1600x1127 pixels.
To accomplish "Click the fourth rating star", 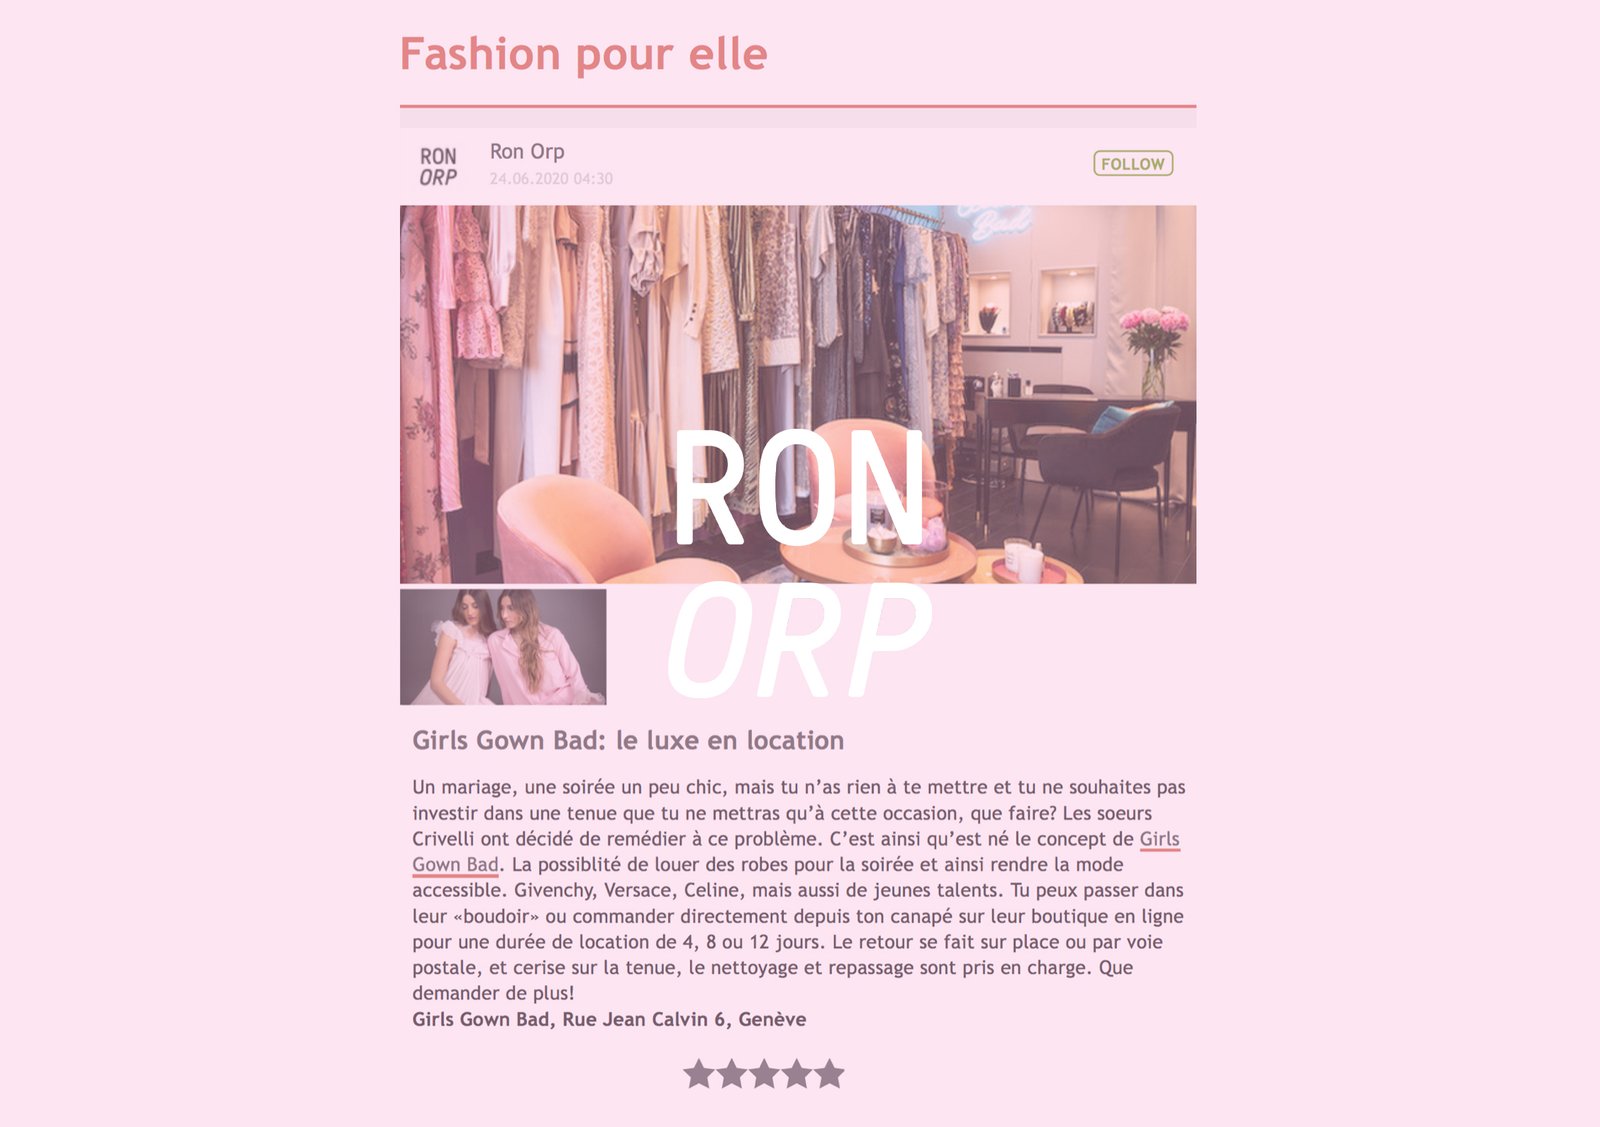I will [796, 1074].
